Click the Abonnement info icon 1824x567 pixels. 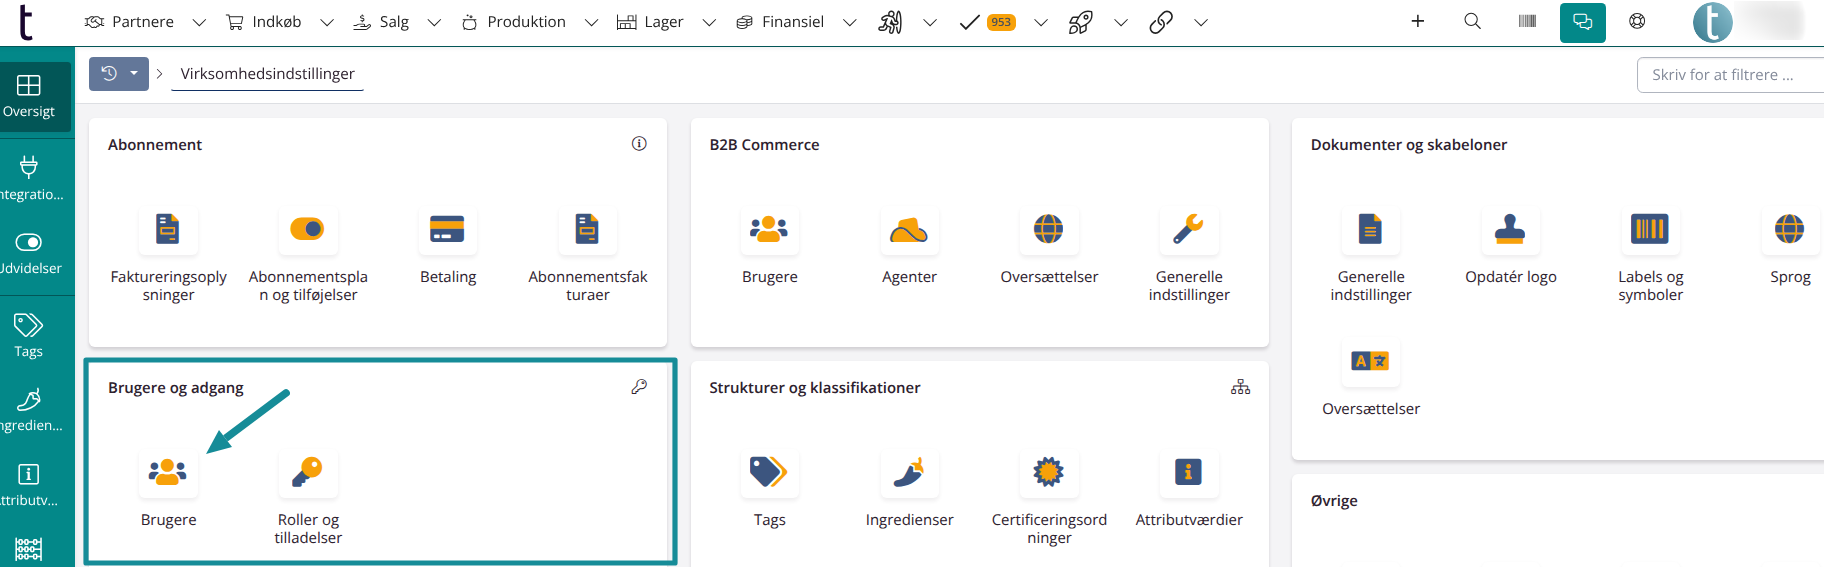tap(639, 144)
